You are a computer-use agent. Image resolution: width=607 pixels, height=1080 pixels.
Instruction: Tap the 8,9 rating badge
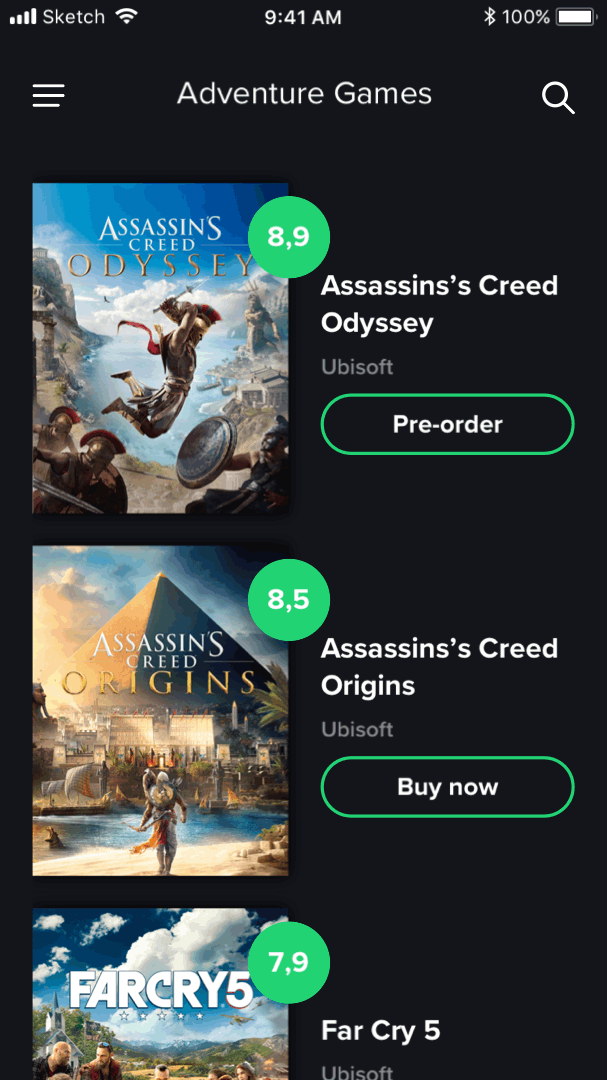289,237
